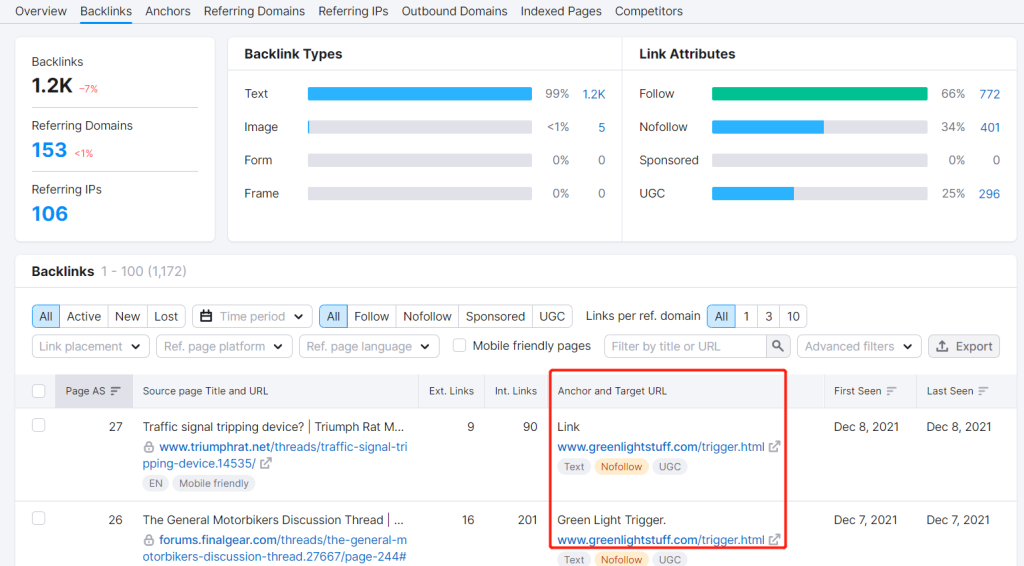The width and height of the screenshot is (1024, 566).
Task: Click the Filter by title or URL field
Action: tap(685, 346)
